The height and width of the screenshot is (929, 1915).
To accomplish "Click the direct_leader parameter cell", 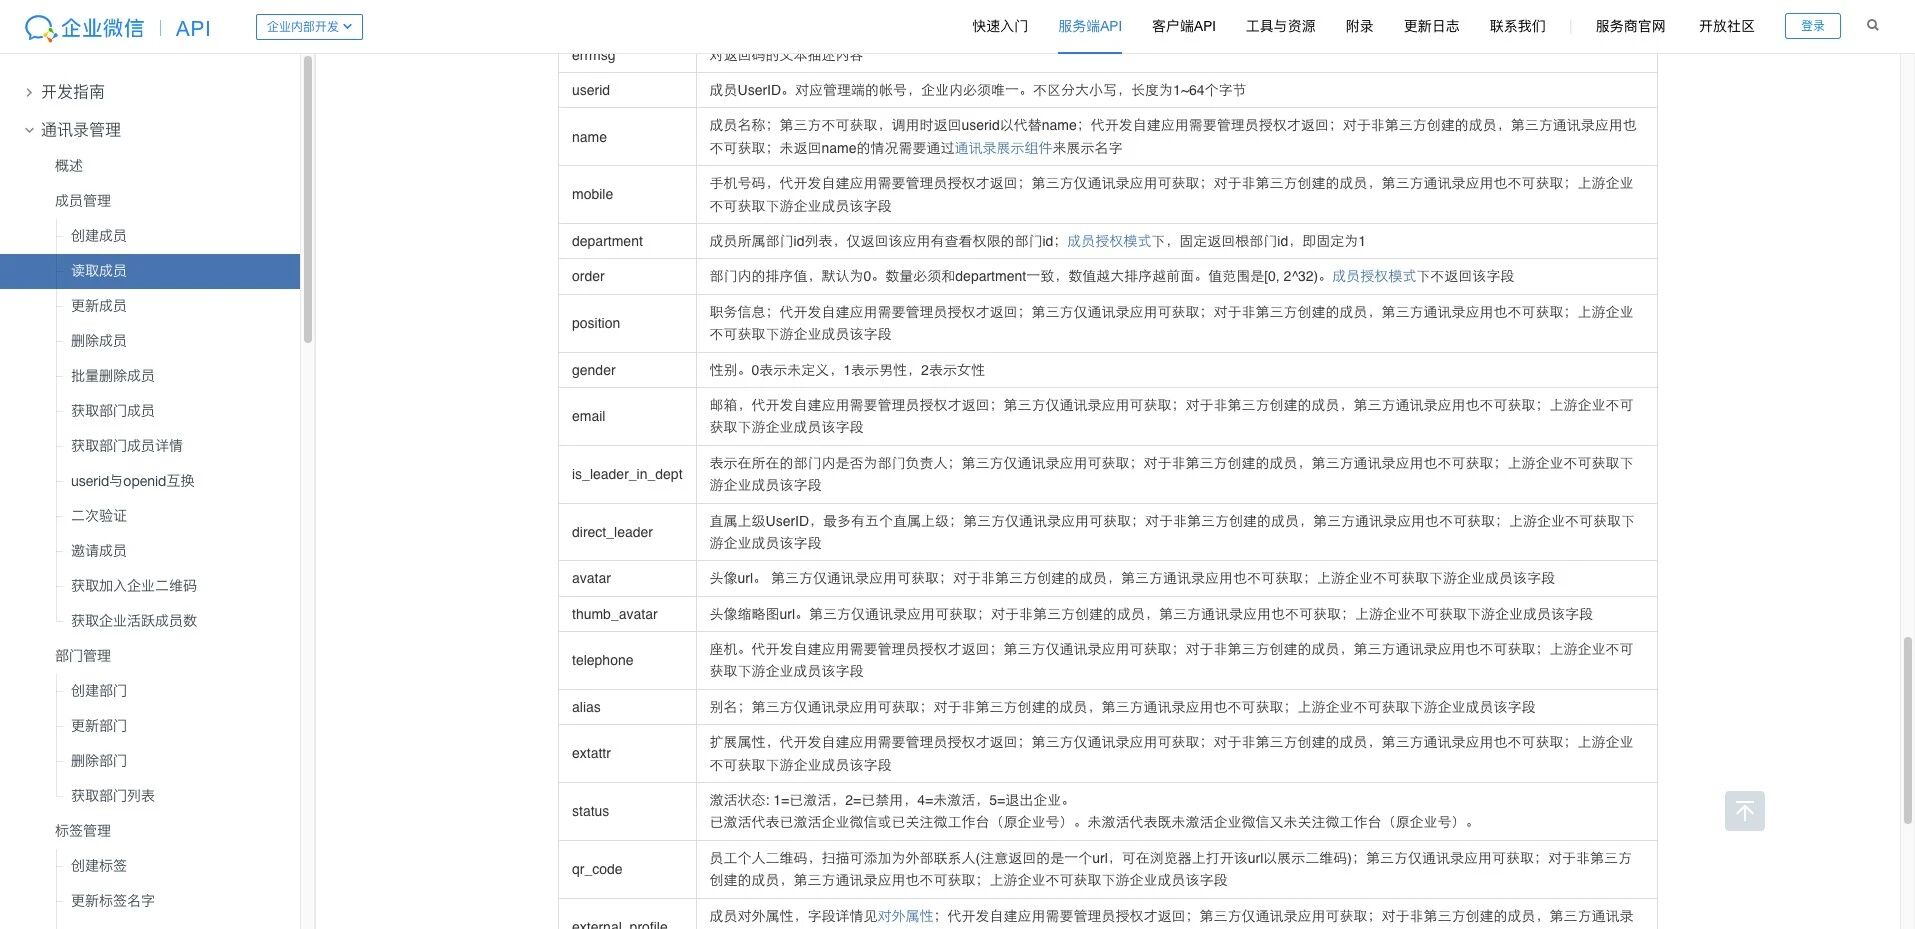I will [x=627, y=532].
